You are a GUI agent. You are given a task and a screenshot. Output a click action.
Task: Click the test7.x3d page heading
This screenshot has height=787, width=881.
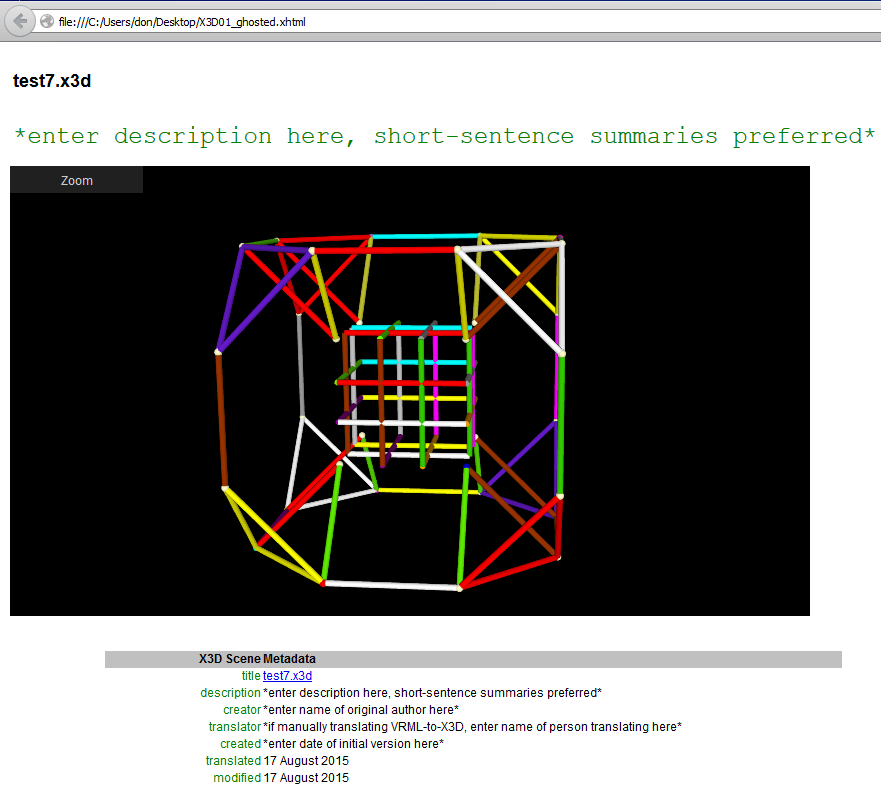pos(52,81)
